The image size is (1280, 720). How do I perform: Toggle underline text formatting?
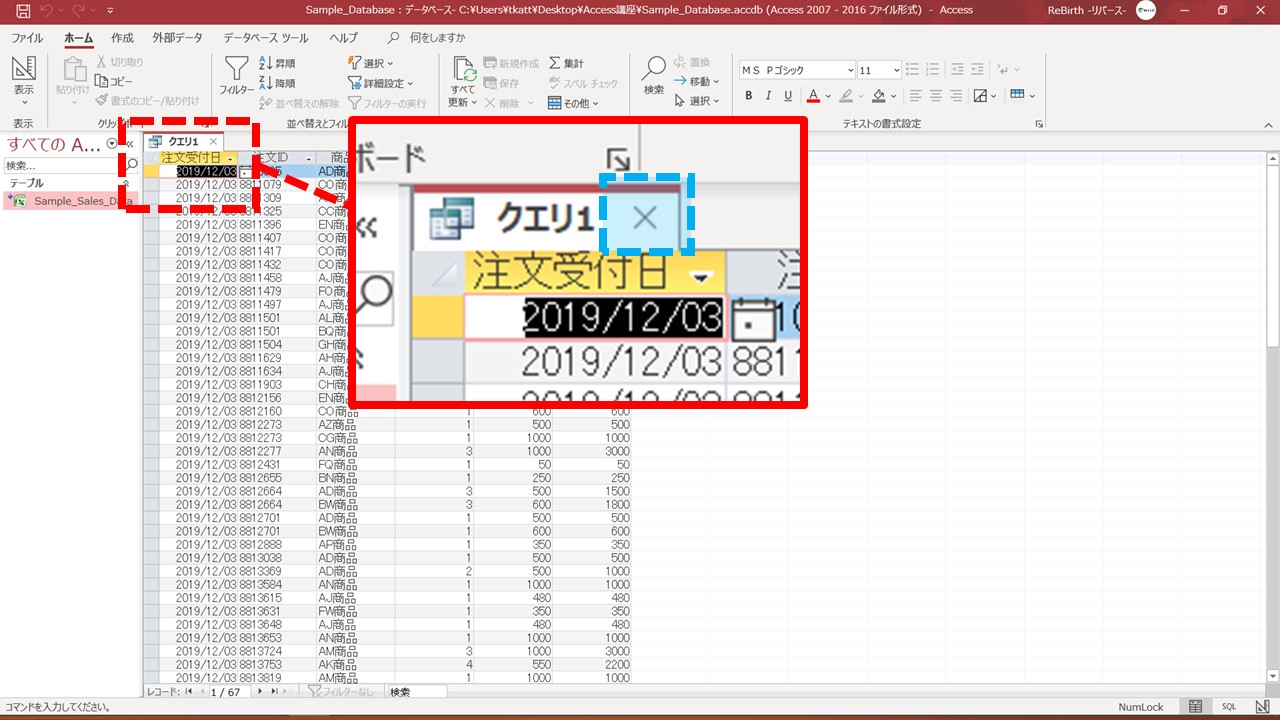[x=788, y=96]
